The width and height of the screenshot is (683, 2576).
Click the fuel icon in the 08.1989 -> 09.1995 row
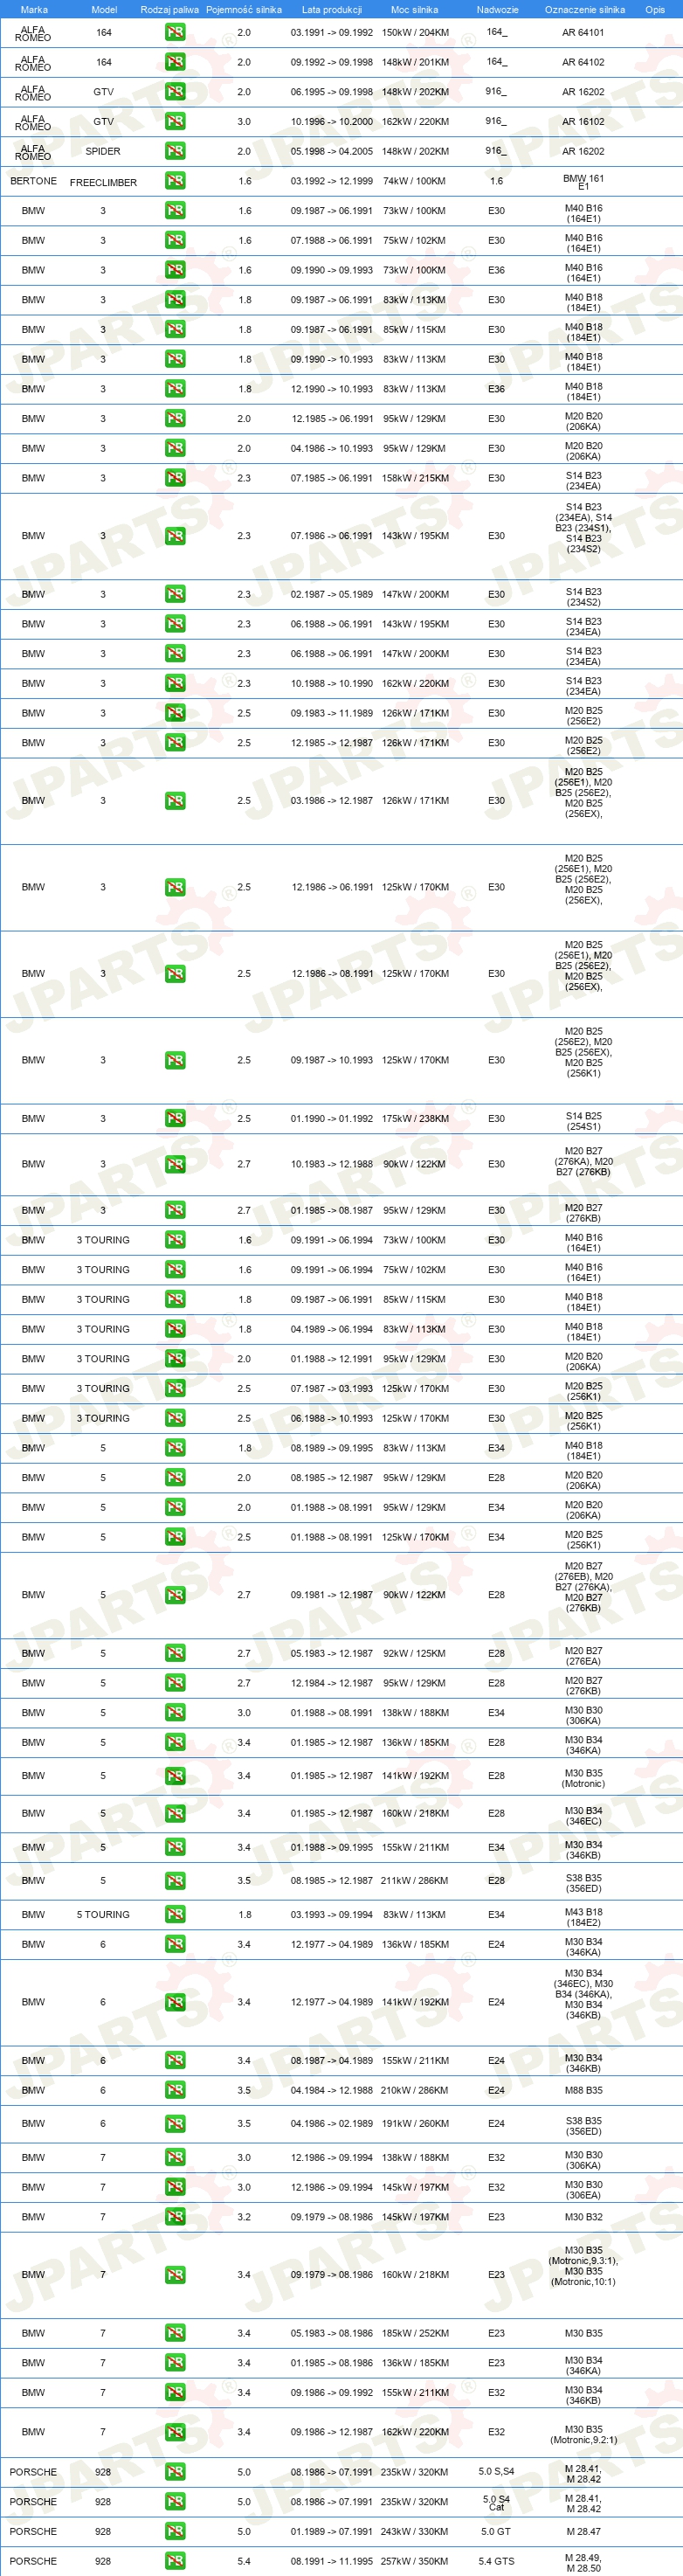[x=175, y=1448]
